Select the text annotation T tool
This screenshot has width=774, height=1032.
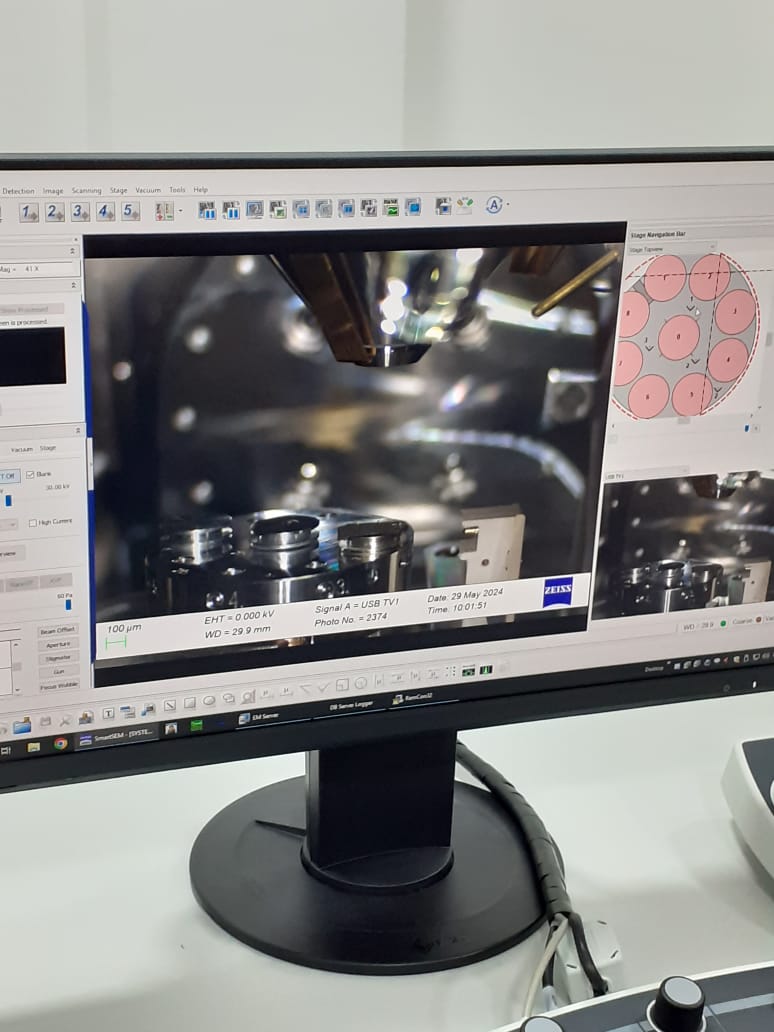109,712
